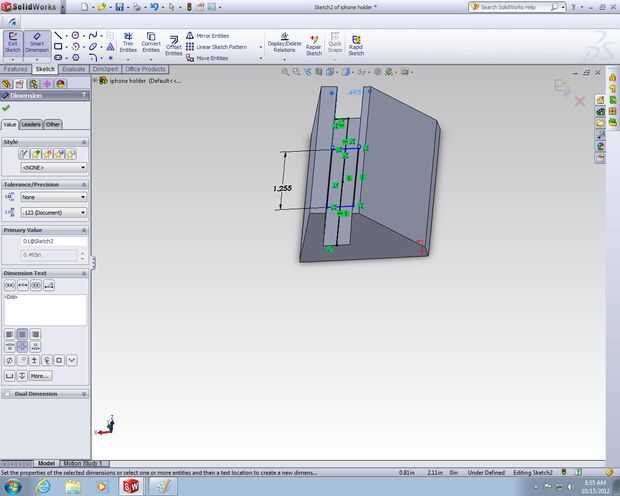The width and height of the screenshot is (620, 496).
Task: Click the green OK checkmark in Dimension panel
Action: tap(6, 108)
